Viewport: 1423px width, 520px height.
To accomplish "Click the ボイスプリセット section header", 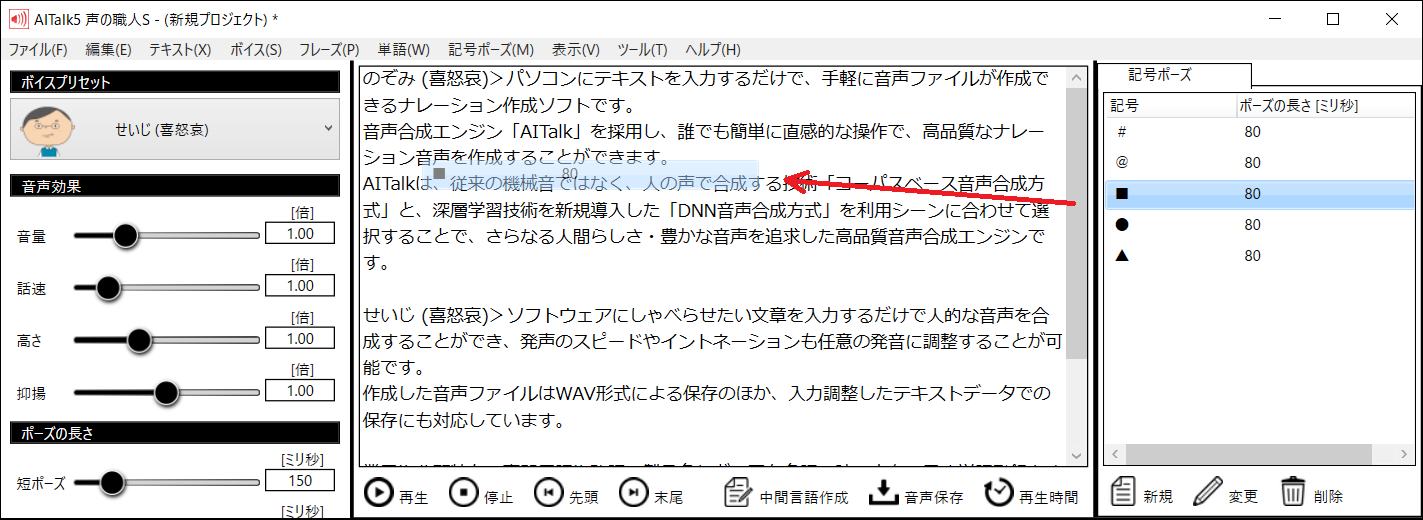I will pyautogui.click(x=176, y=83).
